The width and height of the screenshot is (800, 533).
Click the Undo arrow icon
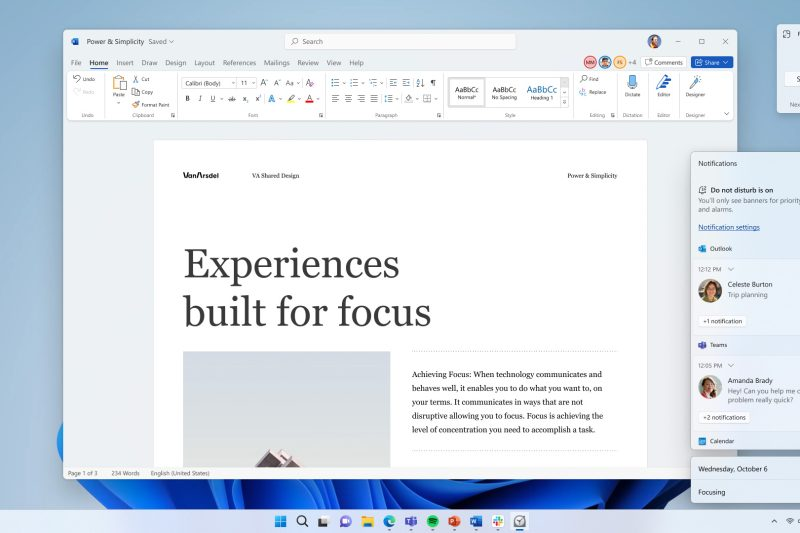tap(77, 79)
